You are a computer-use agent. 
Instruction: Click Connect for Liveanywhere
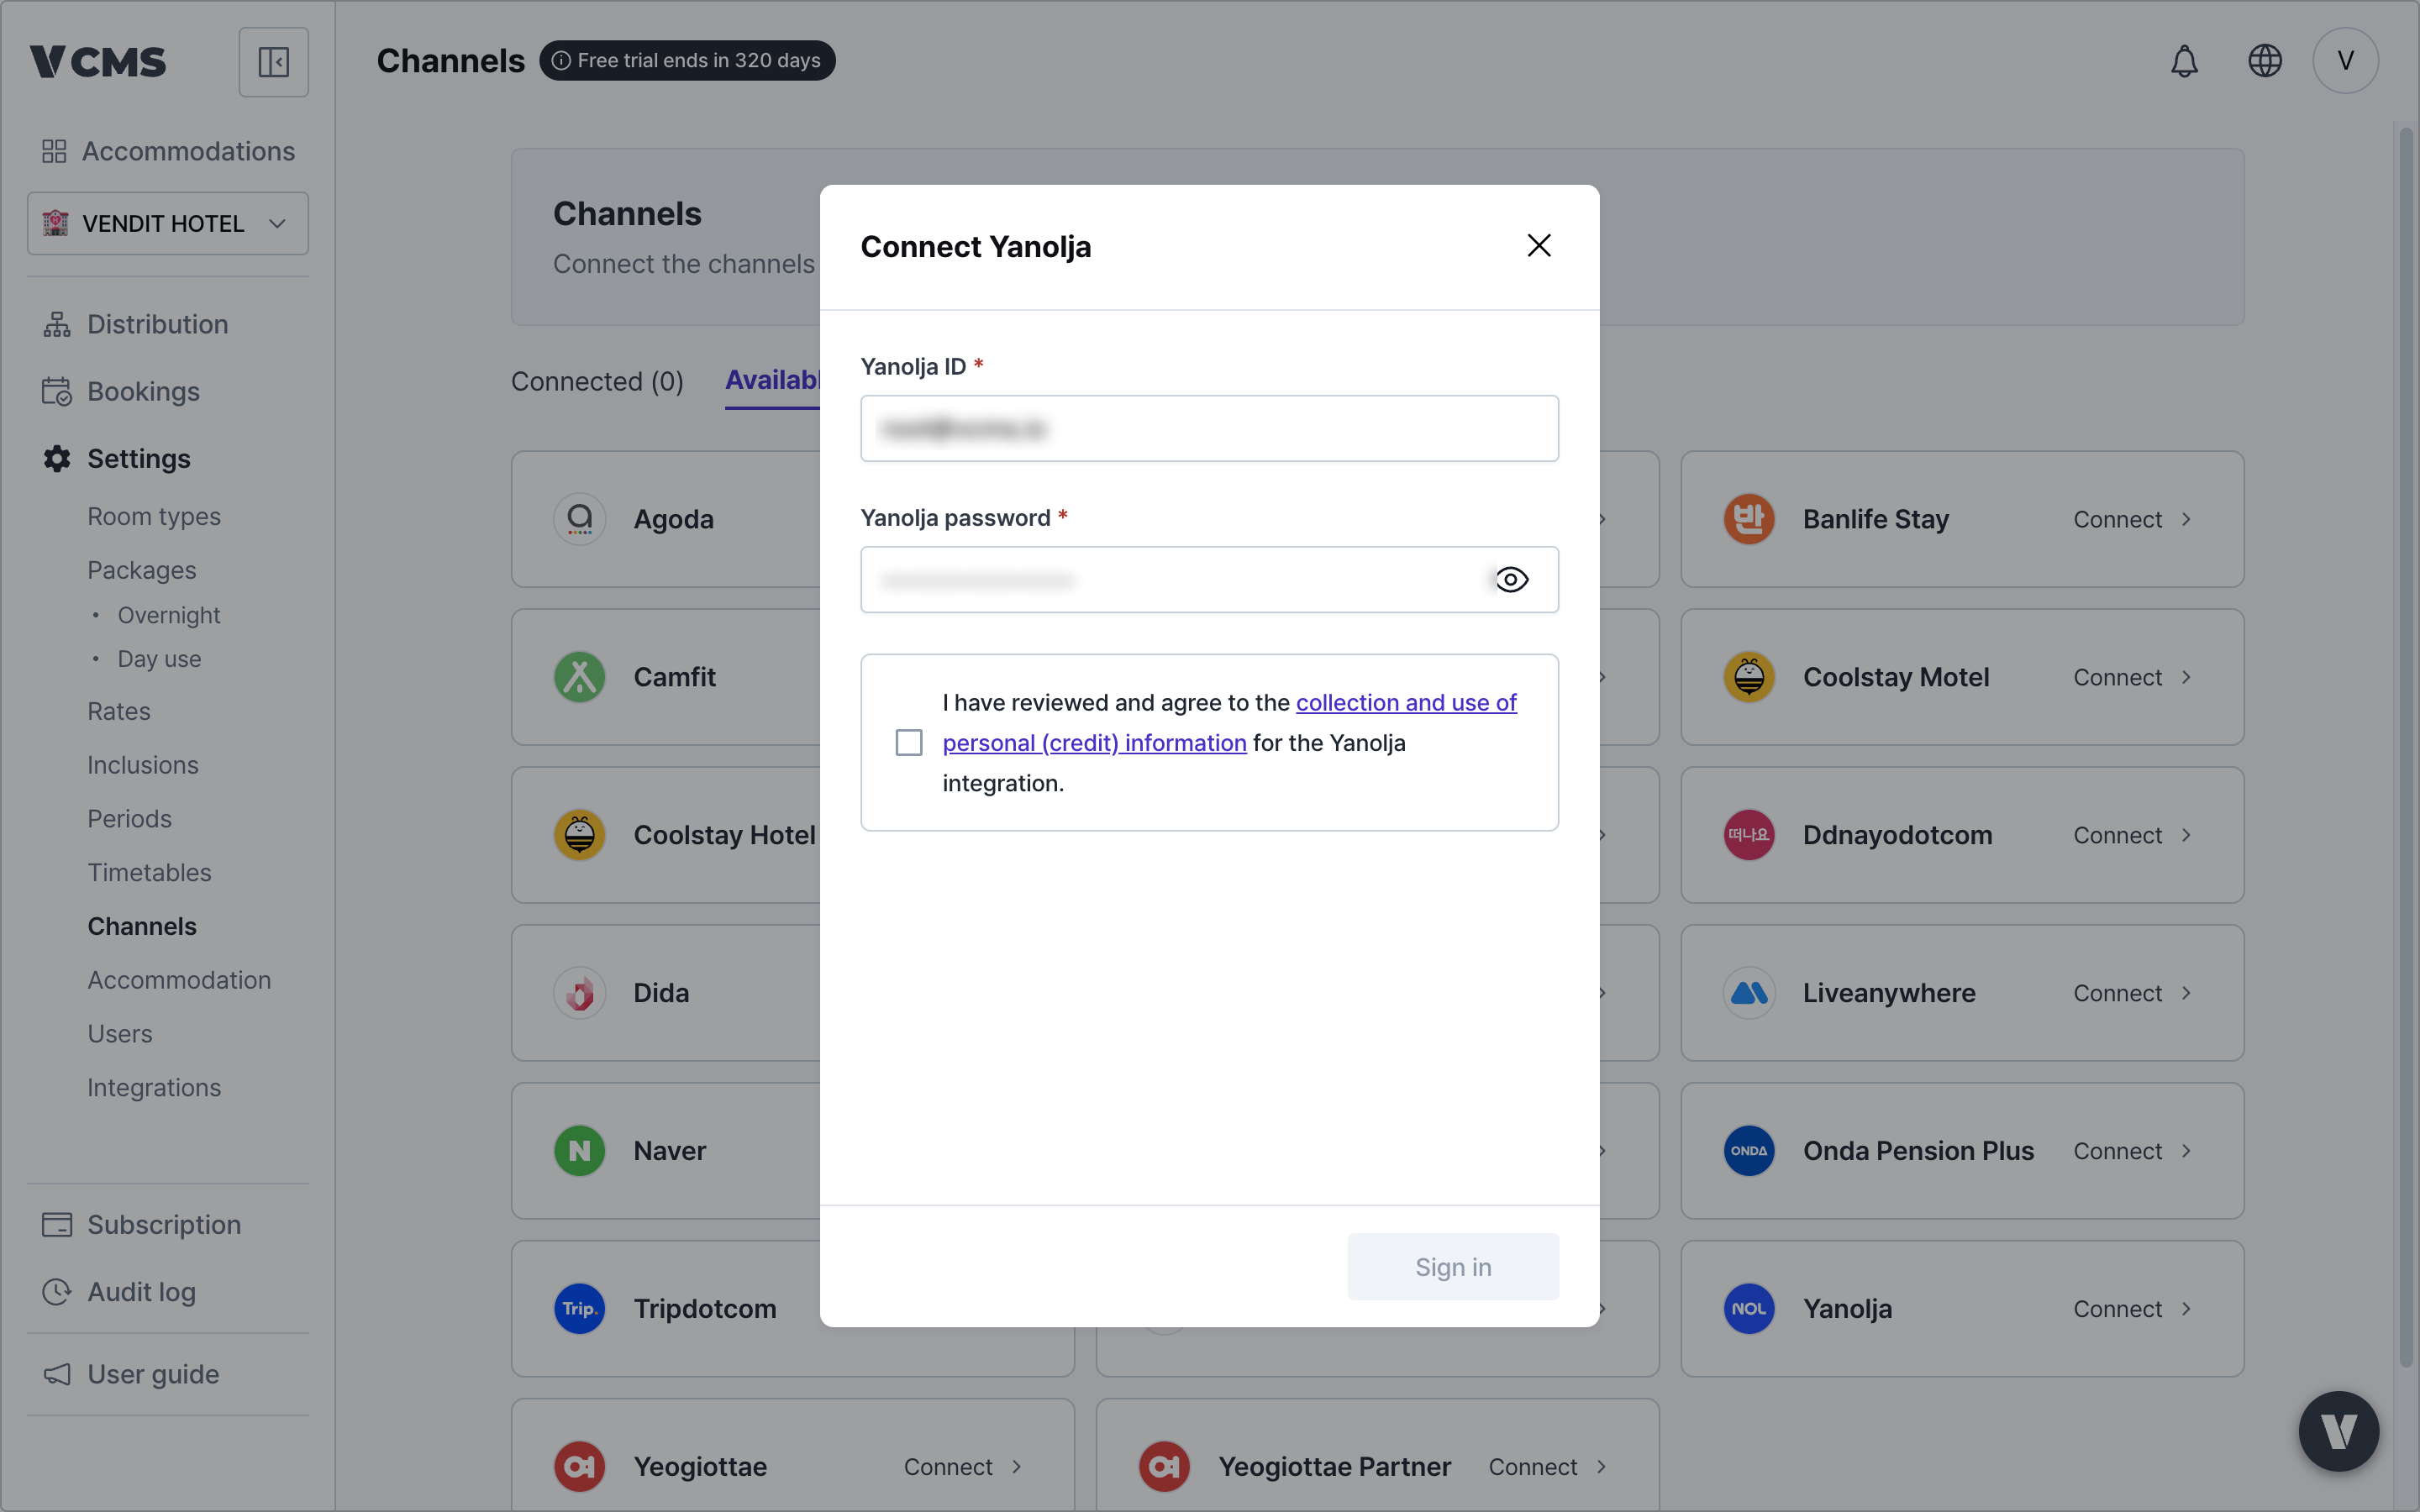(x=2118, y=993)
